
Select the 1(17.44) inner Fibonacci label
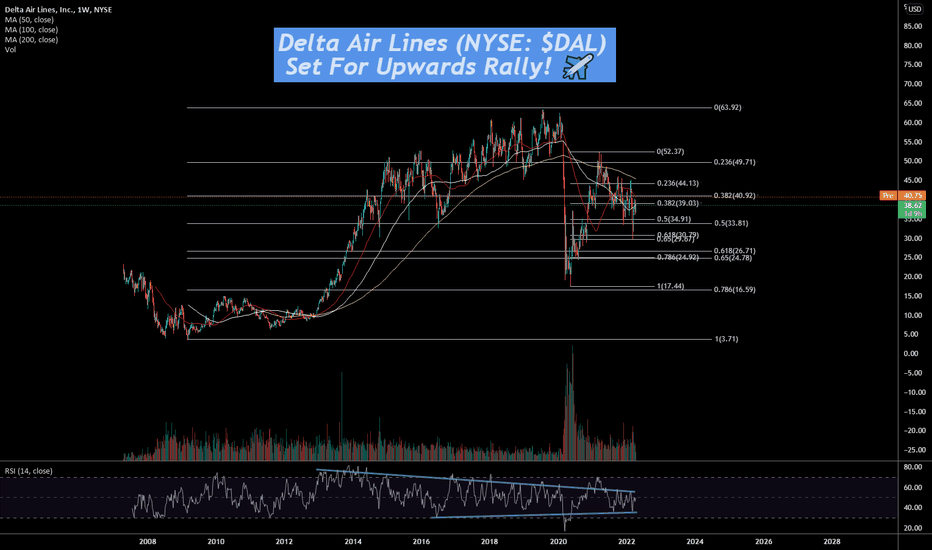670,286
